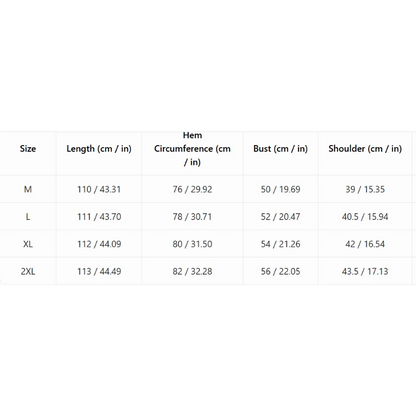Click the Shoulder (cm / in) header
The width and height of the screenshot is (416, 416).
[x=365, y=149]
